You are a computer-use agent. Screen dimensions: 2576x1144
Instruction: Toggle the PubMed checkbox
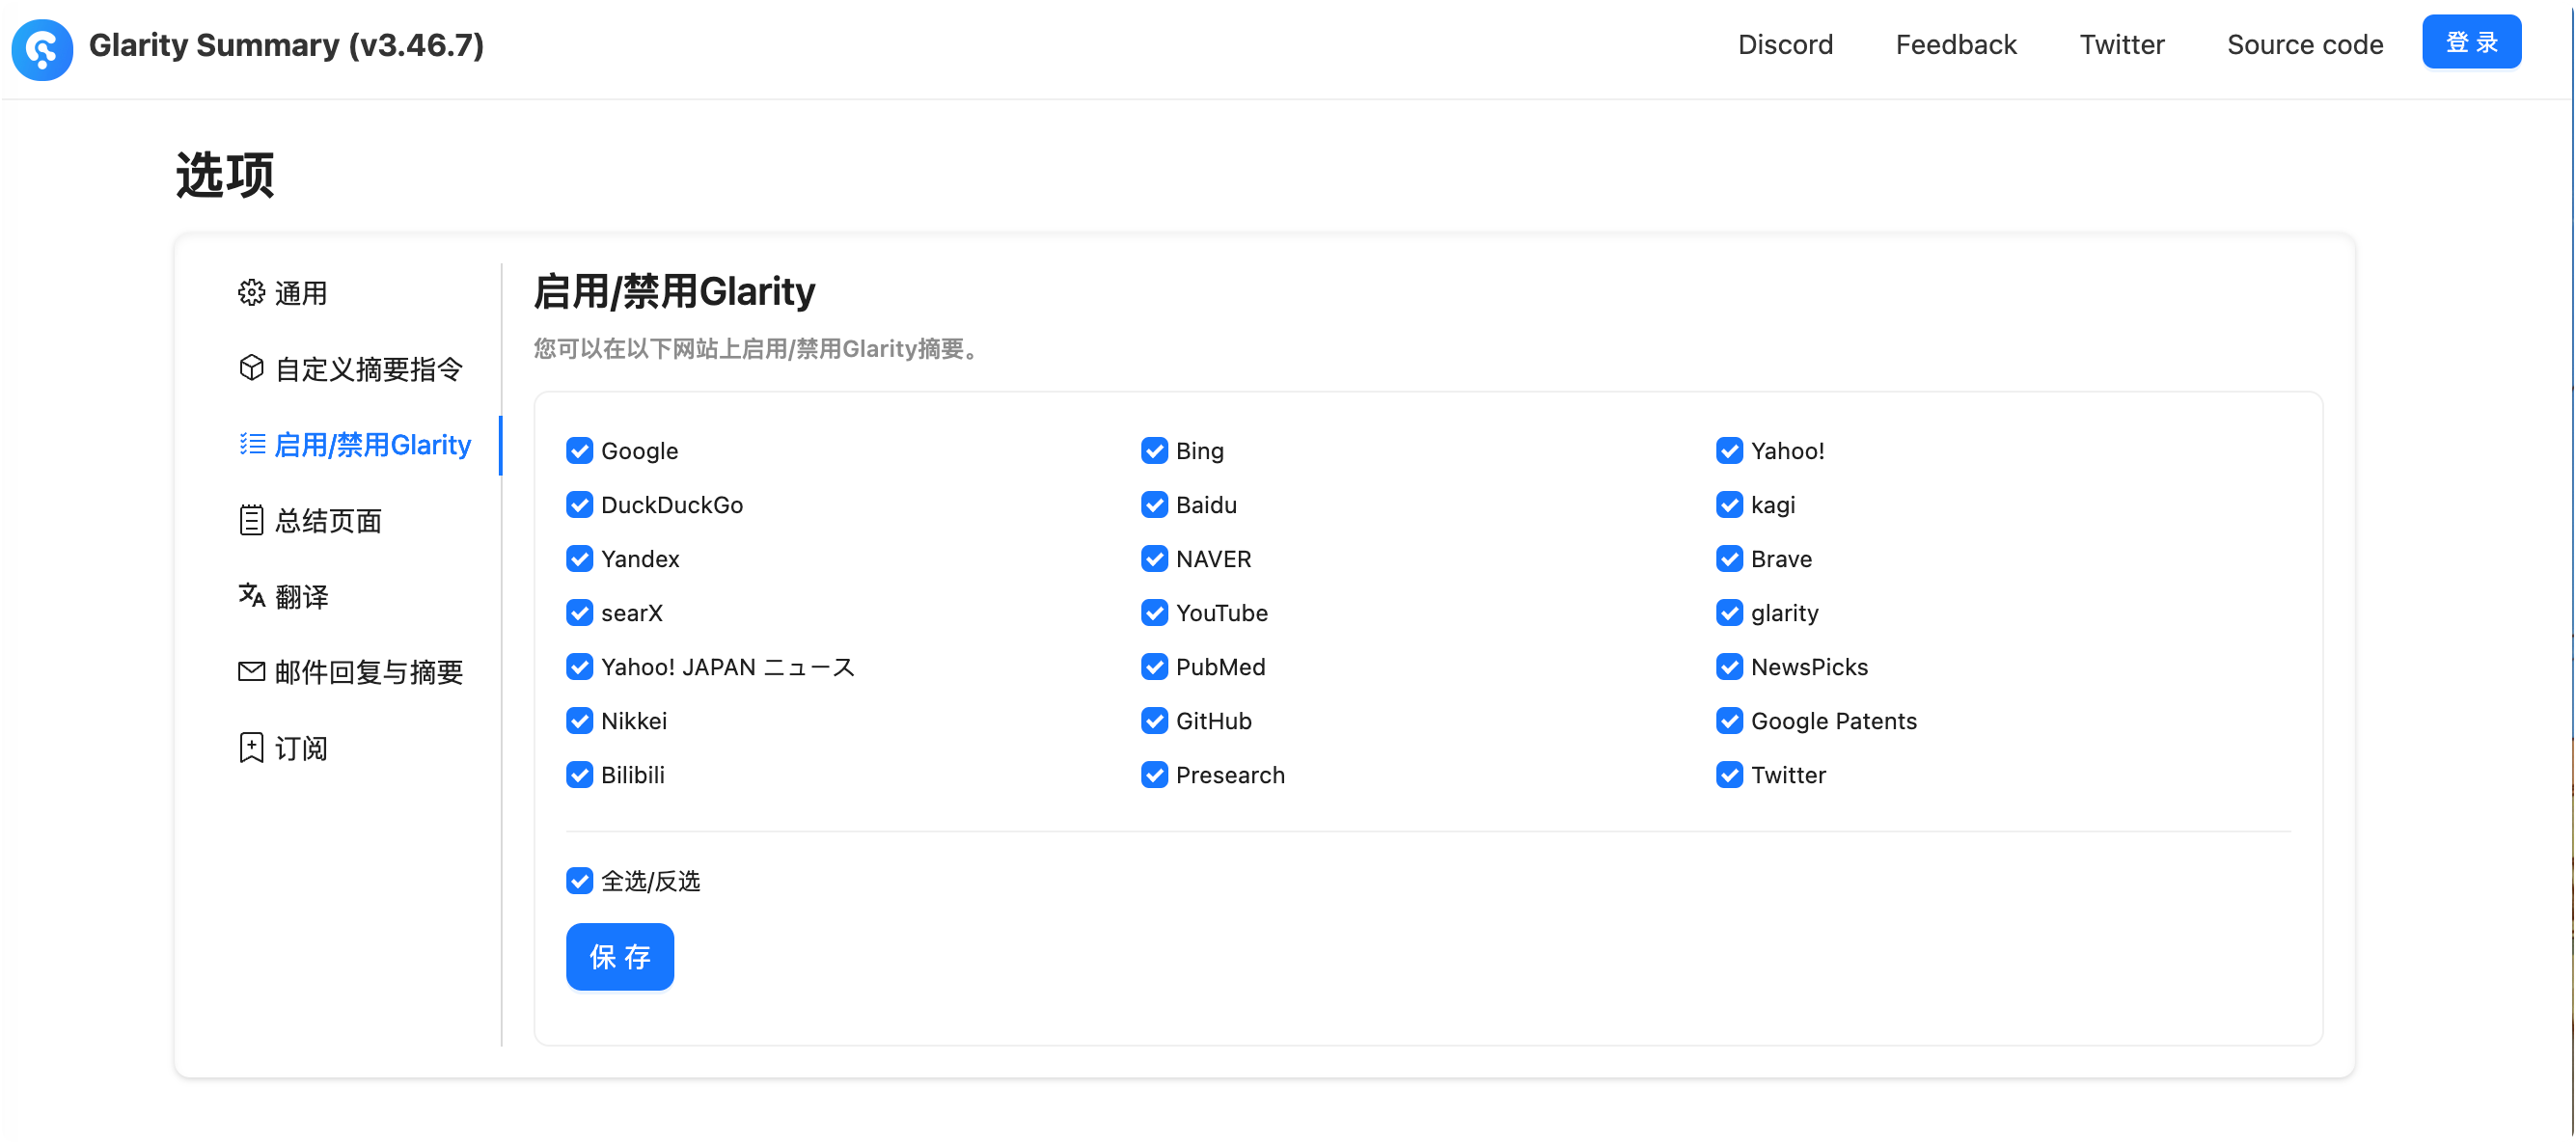(x=1154, y=667)
